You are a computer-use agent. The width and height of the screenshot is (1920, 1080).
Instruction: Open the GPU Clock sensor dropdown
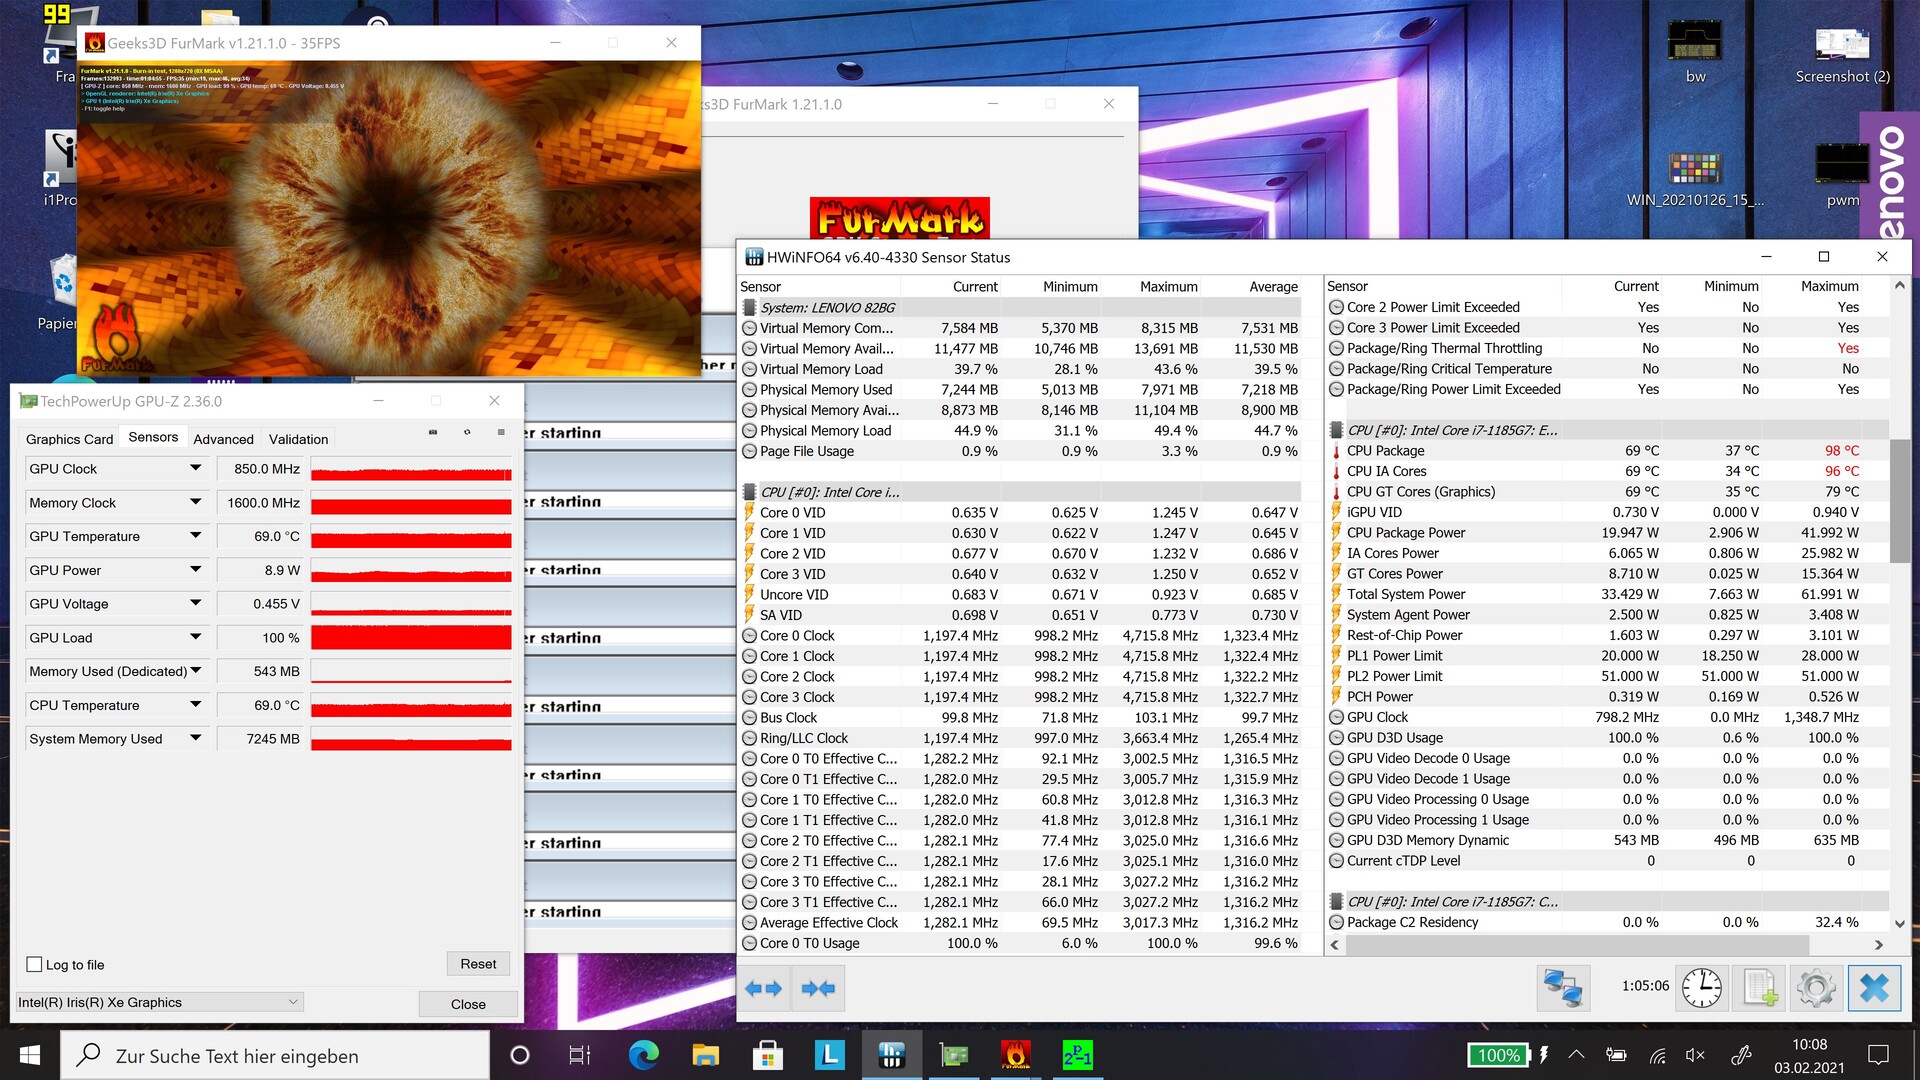coord(195,468)
